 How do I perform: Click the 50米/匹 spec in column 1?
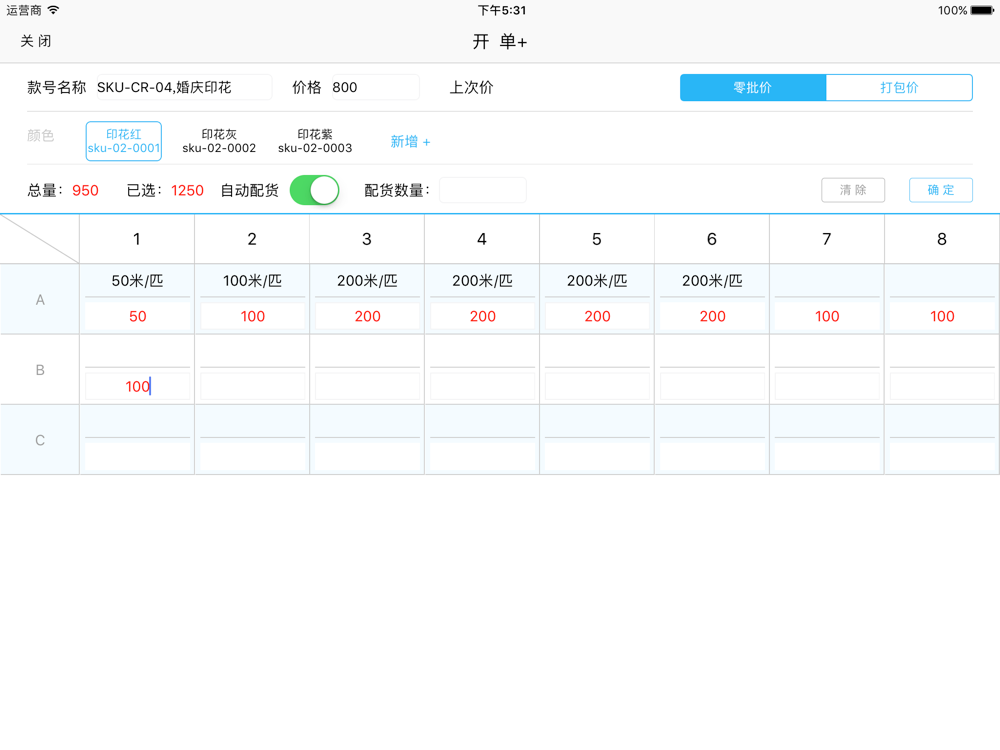pos(138,281)
